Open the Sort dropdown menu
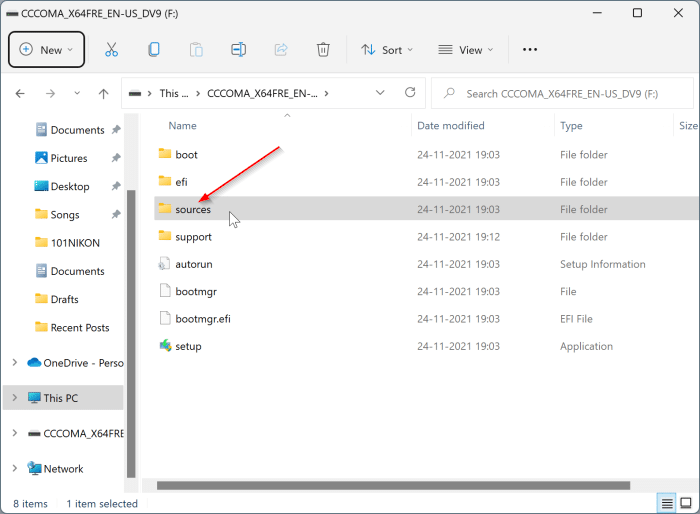This screenshot has width=700, height=514. 387,50
